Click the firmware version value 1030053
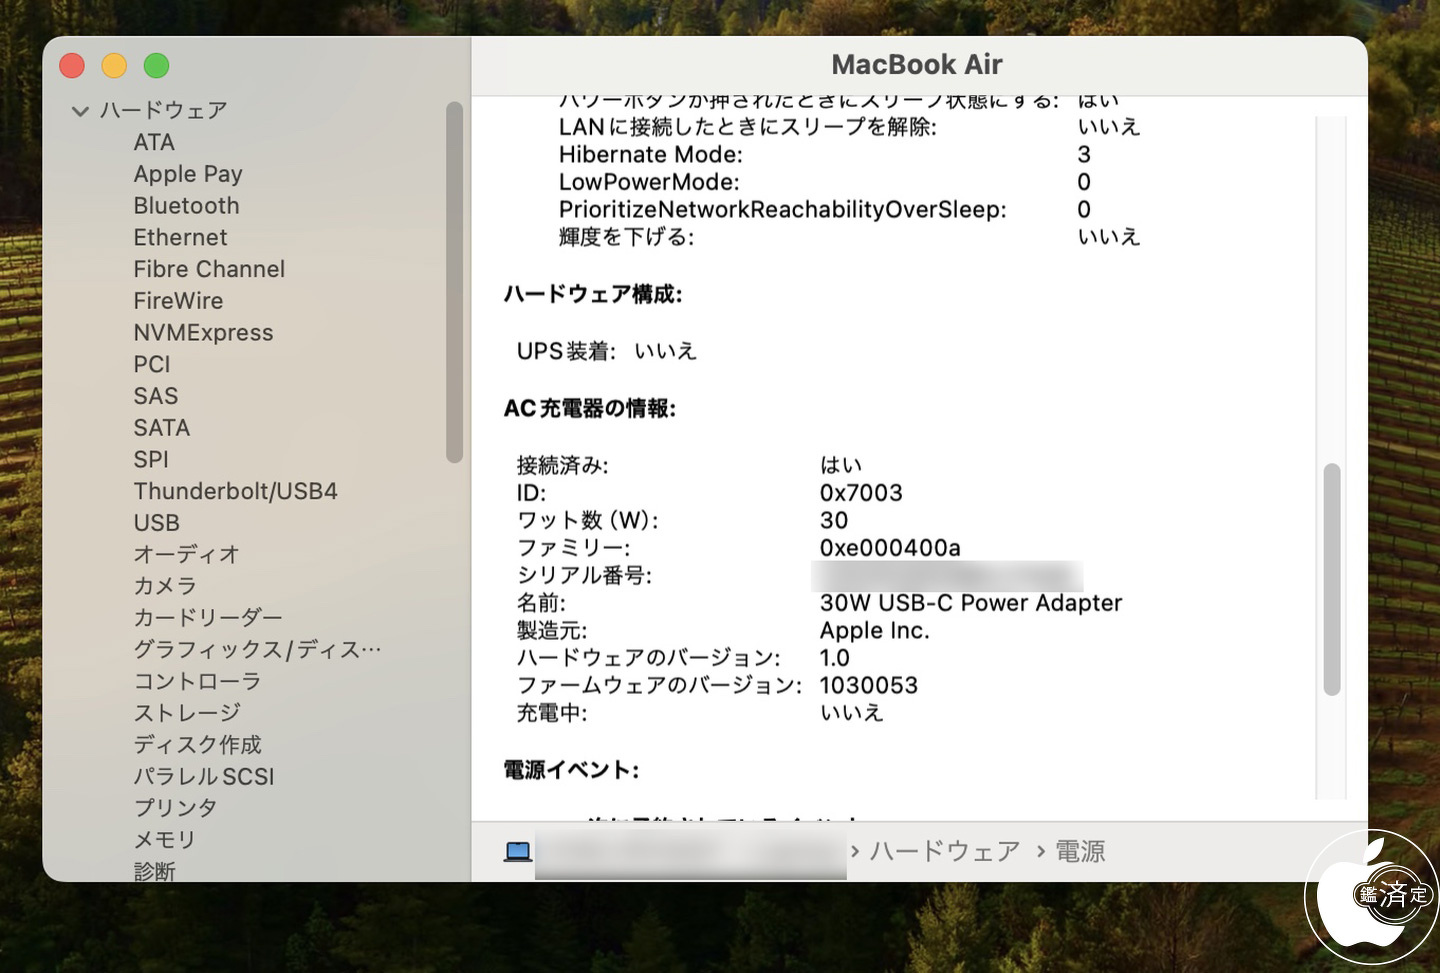Viewport: 1440px width, 973px height. click(x=869, y=686)
